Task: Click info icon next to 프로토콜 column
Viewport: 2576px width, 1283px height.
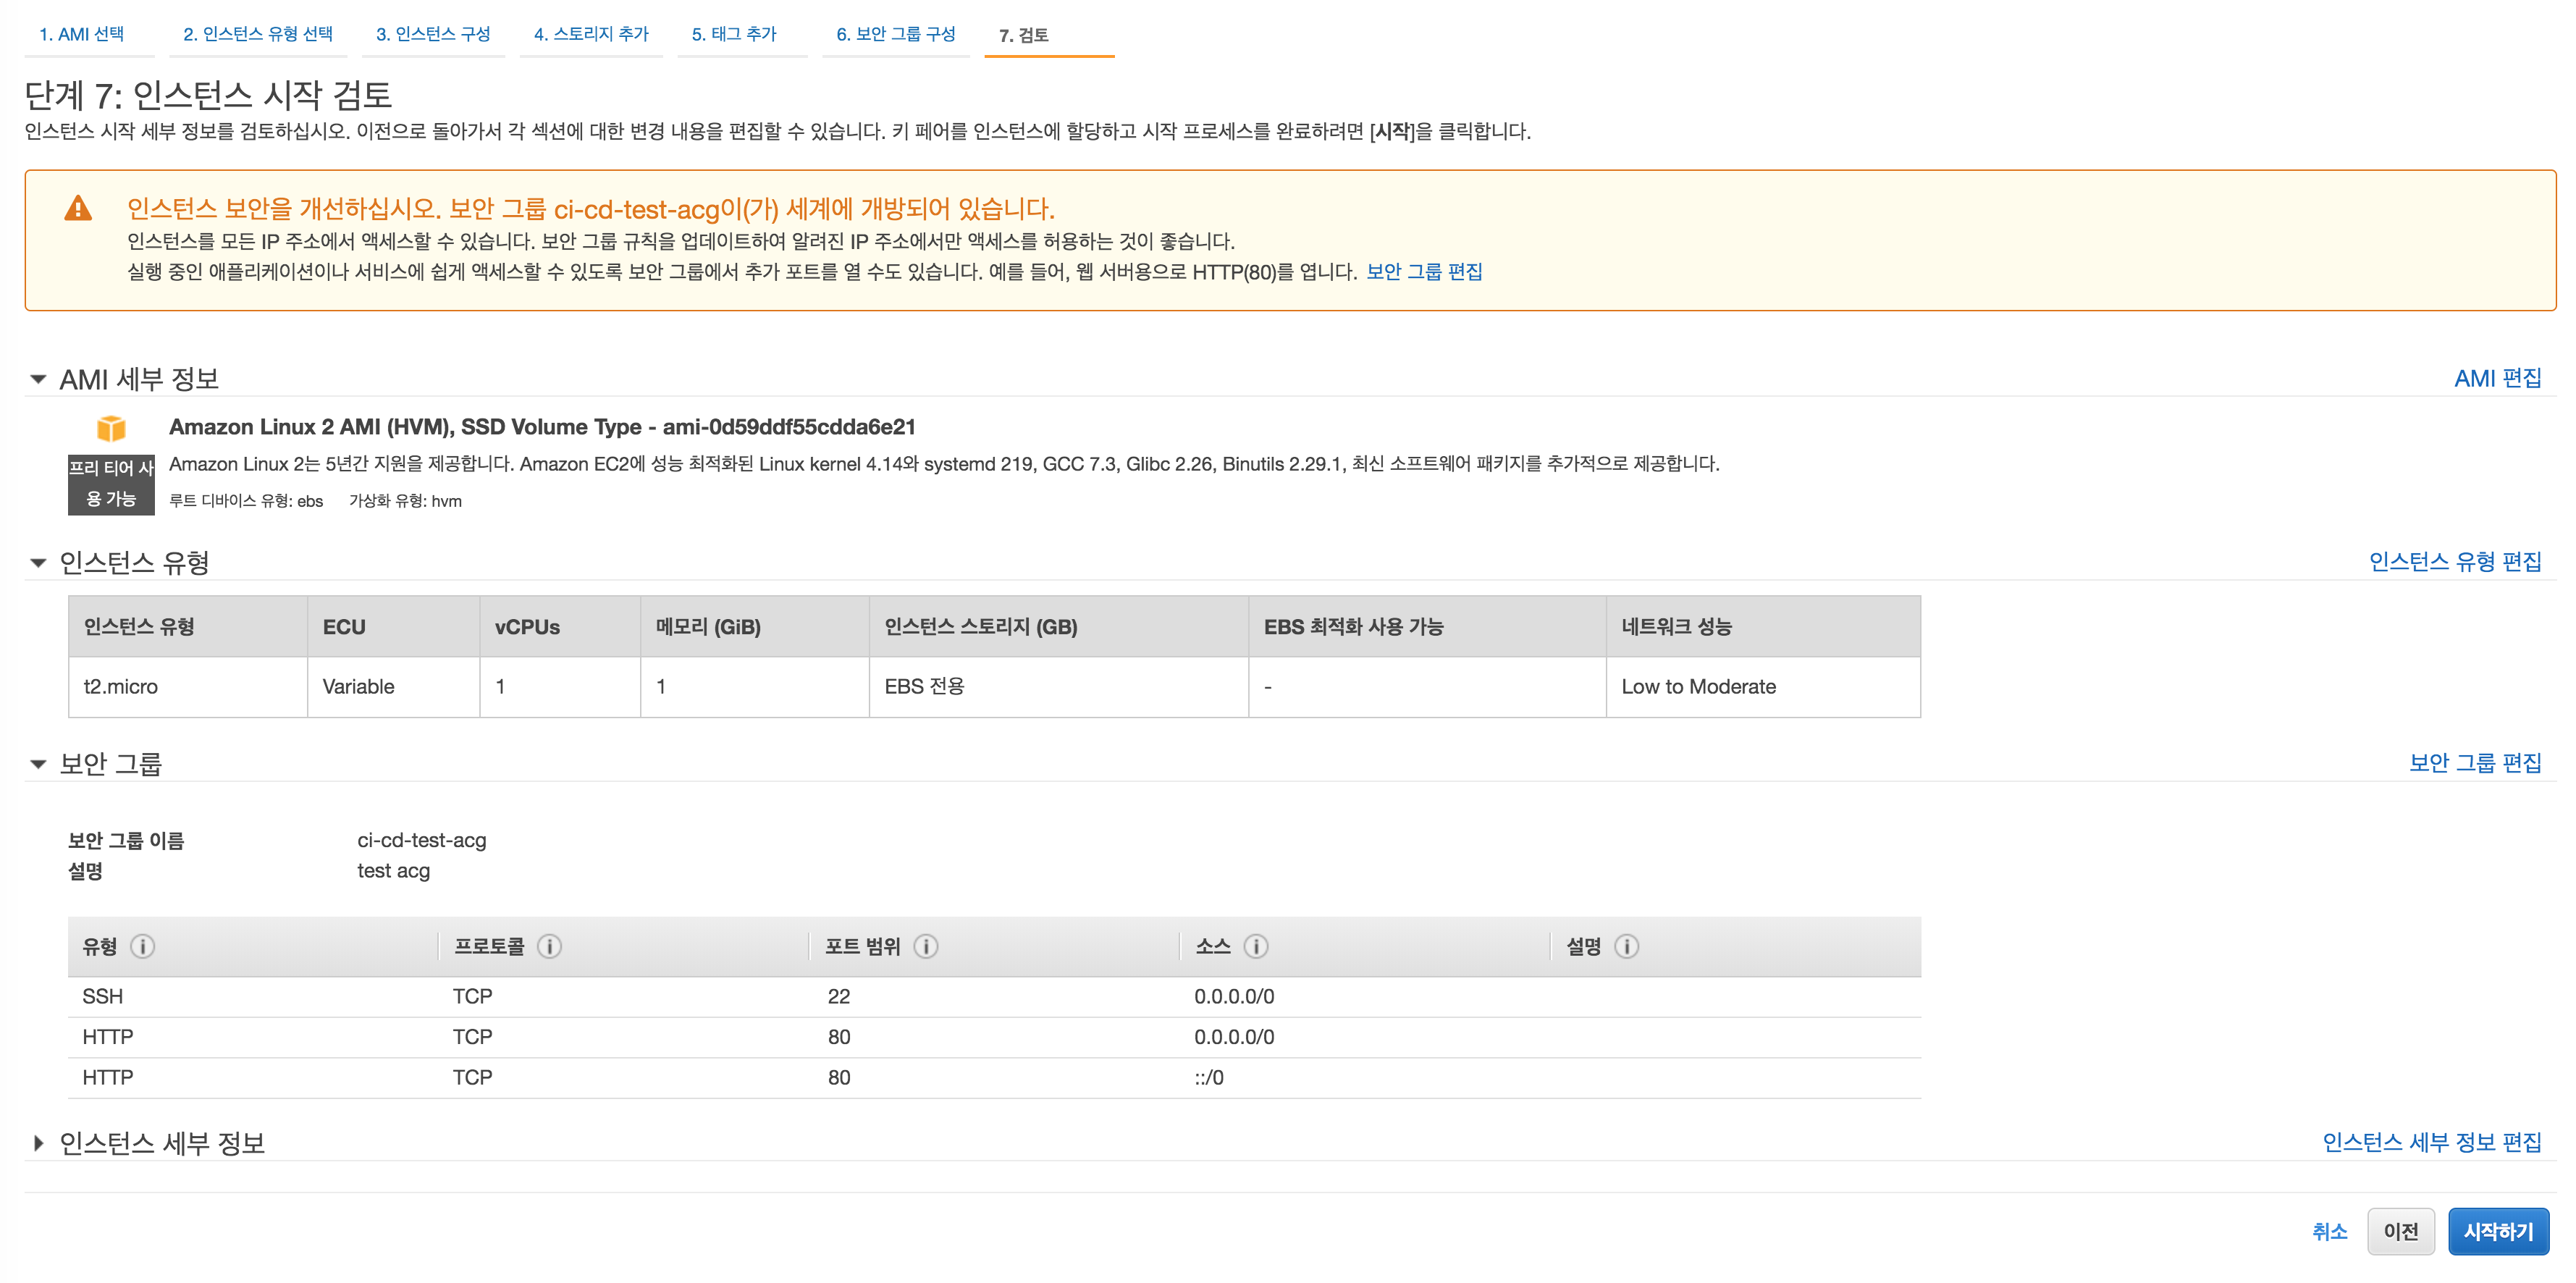Action: [x=549, y=946]
